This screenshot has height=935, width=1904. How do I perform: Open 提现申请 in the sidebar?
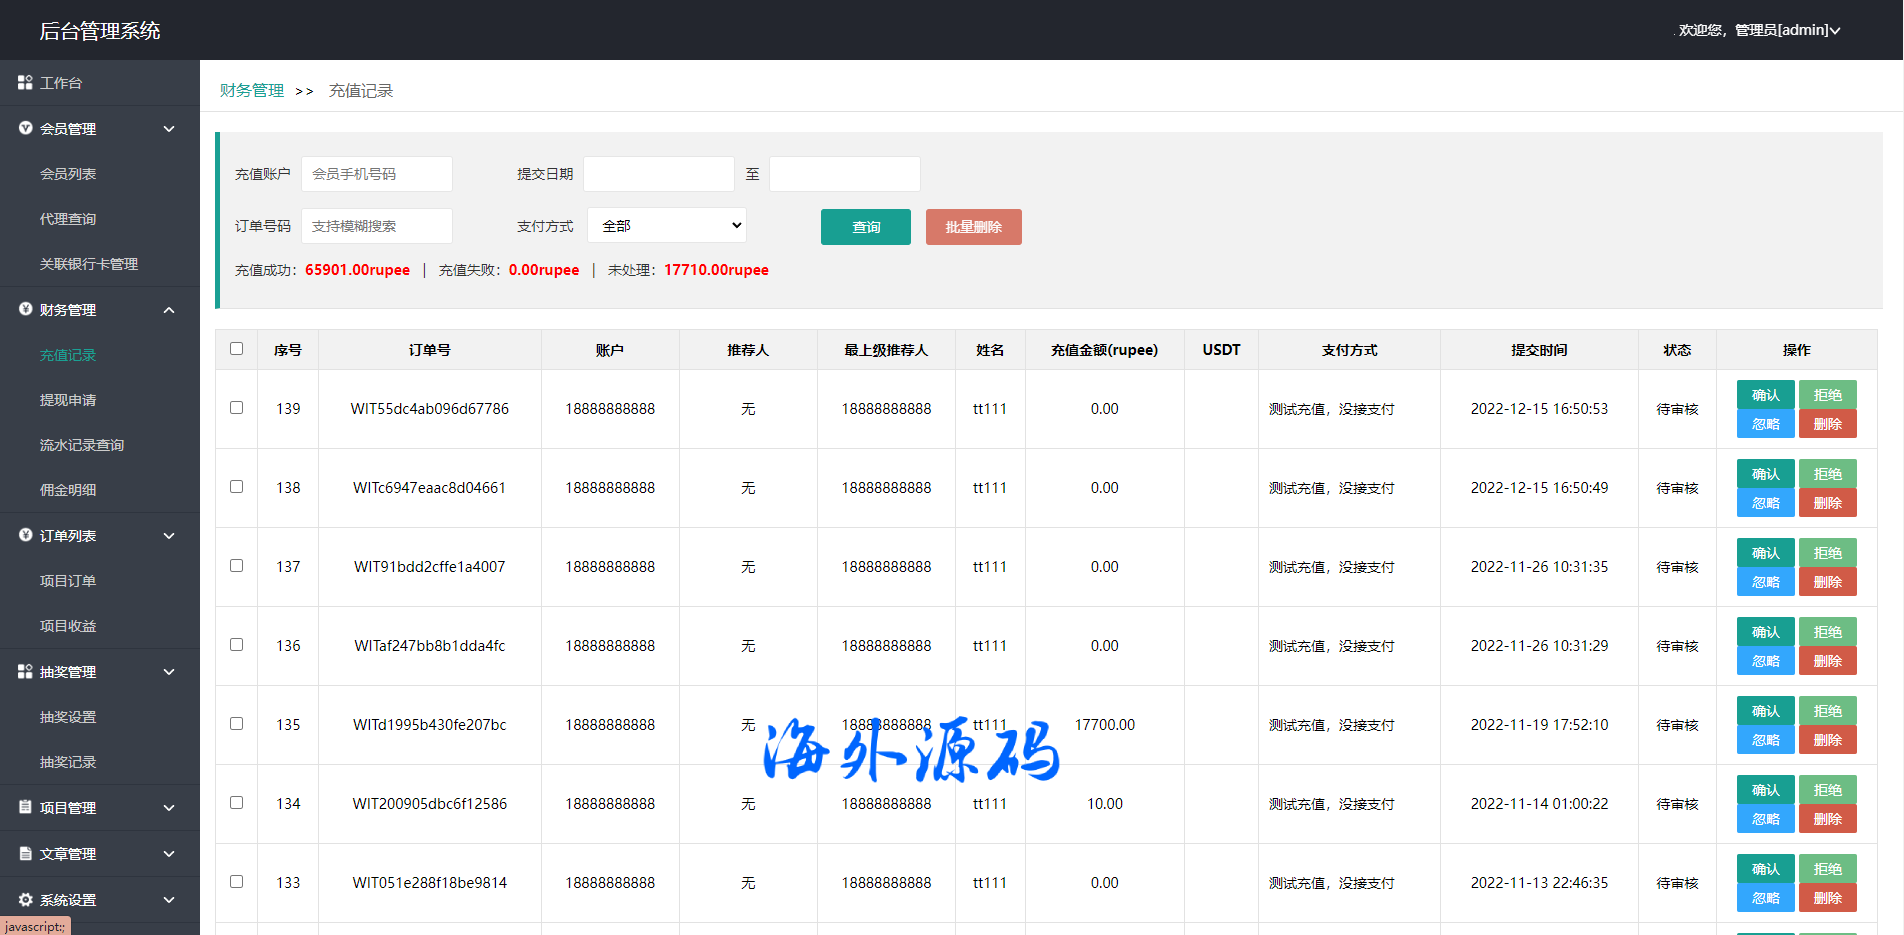point(68,400)
